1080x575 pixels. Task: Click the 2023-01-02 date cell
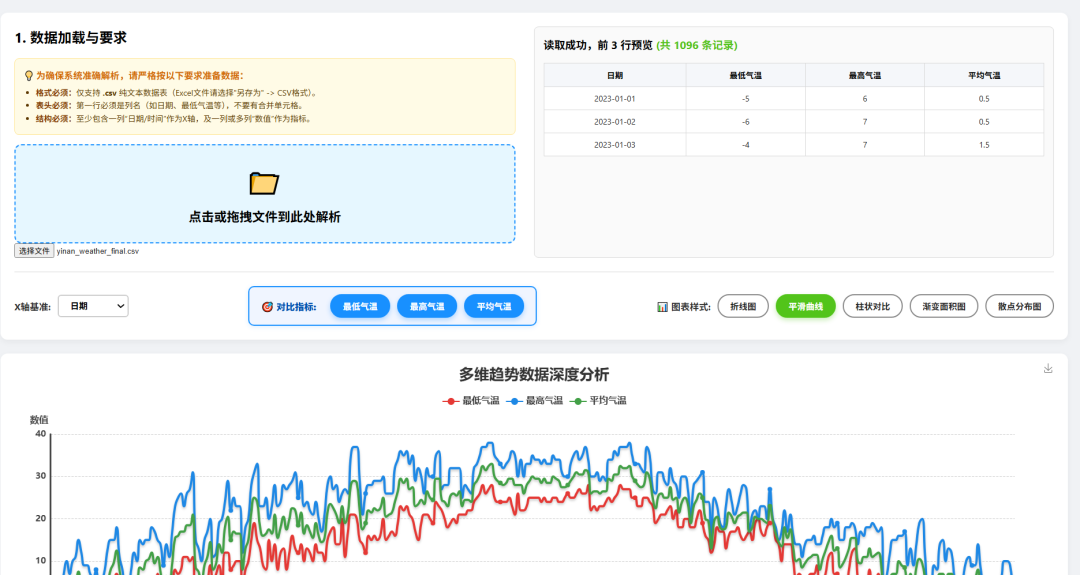(x=615, y=122)
